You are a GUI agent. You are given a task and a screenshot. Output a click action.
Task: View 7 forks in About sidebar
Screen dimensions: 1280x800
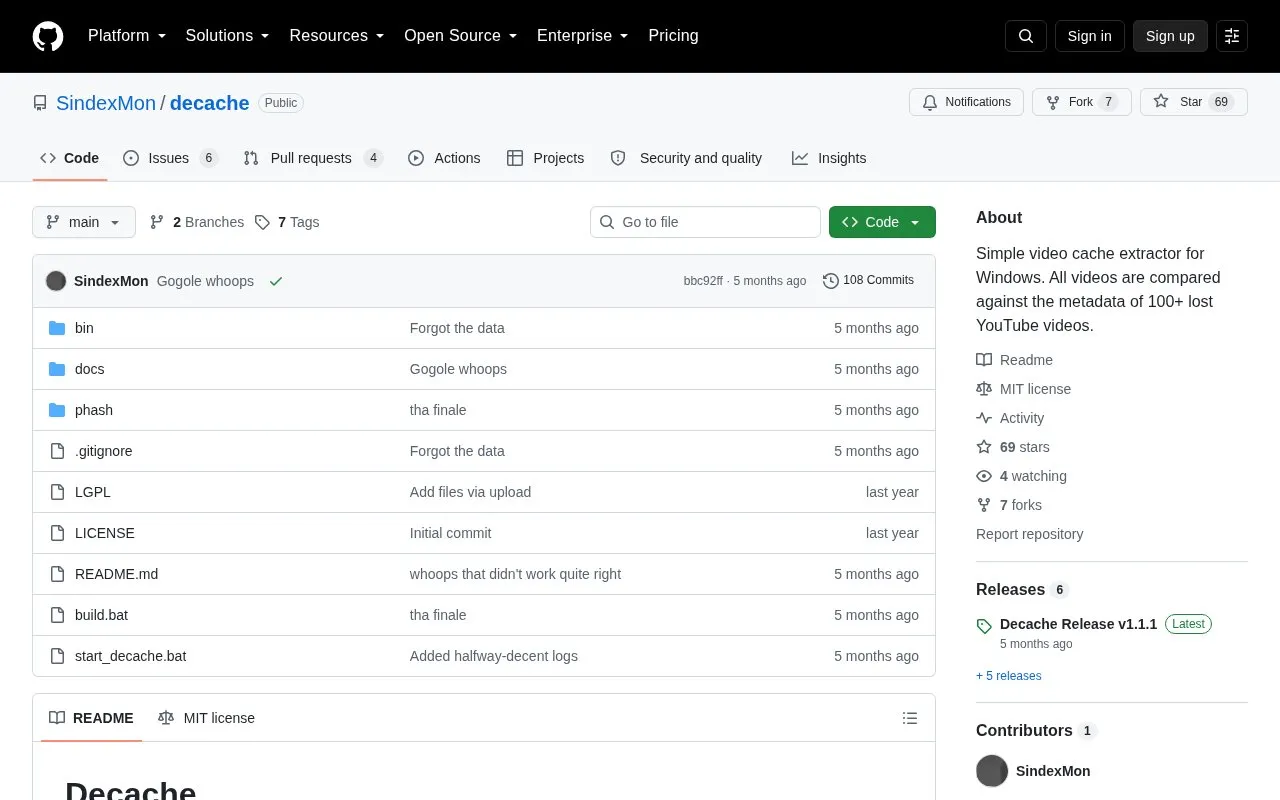[1009, 505]
